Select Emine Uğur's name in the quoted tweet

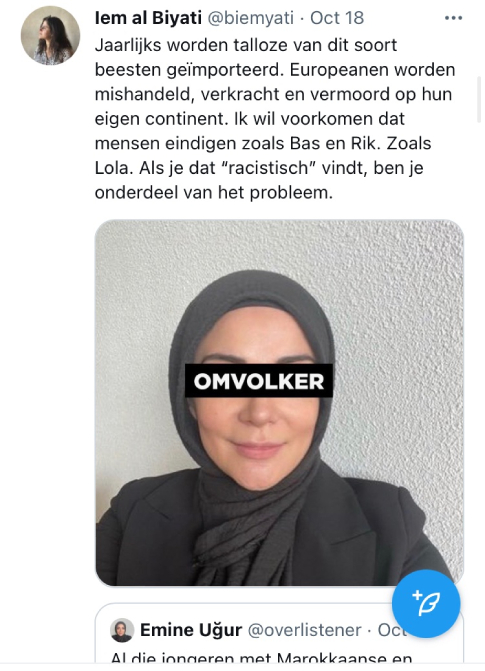pos(191,630)
